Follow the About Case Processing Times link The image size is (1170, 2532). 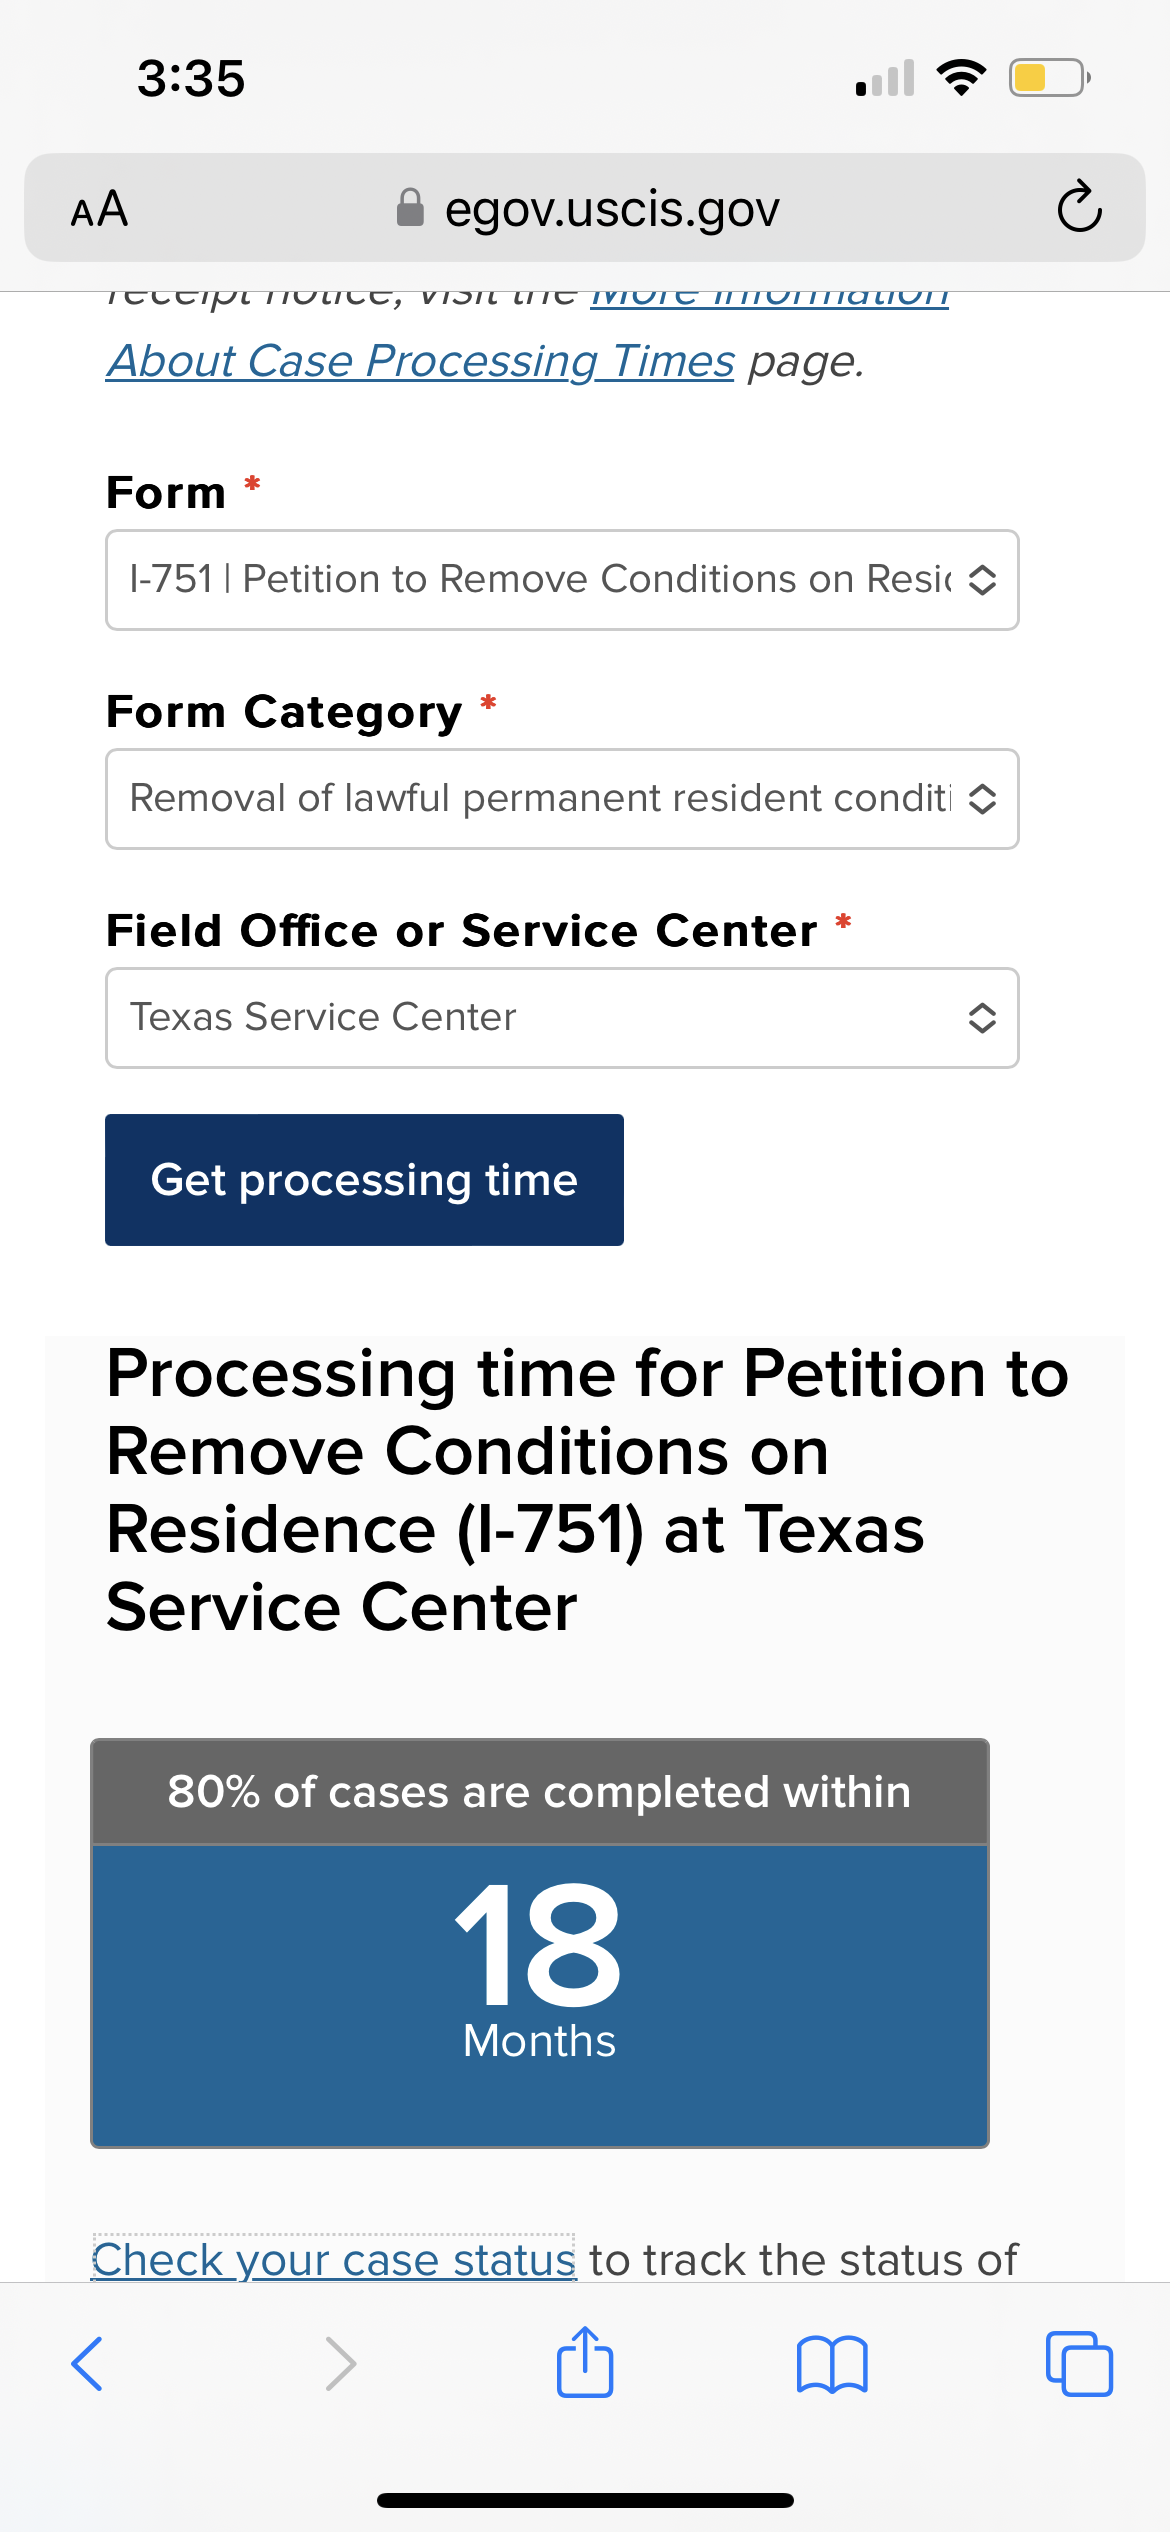(421, 361)
